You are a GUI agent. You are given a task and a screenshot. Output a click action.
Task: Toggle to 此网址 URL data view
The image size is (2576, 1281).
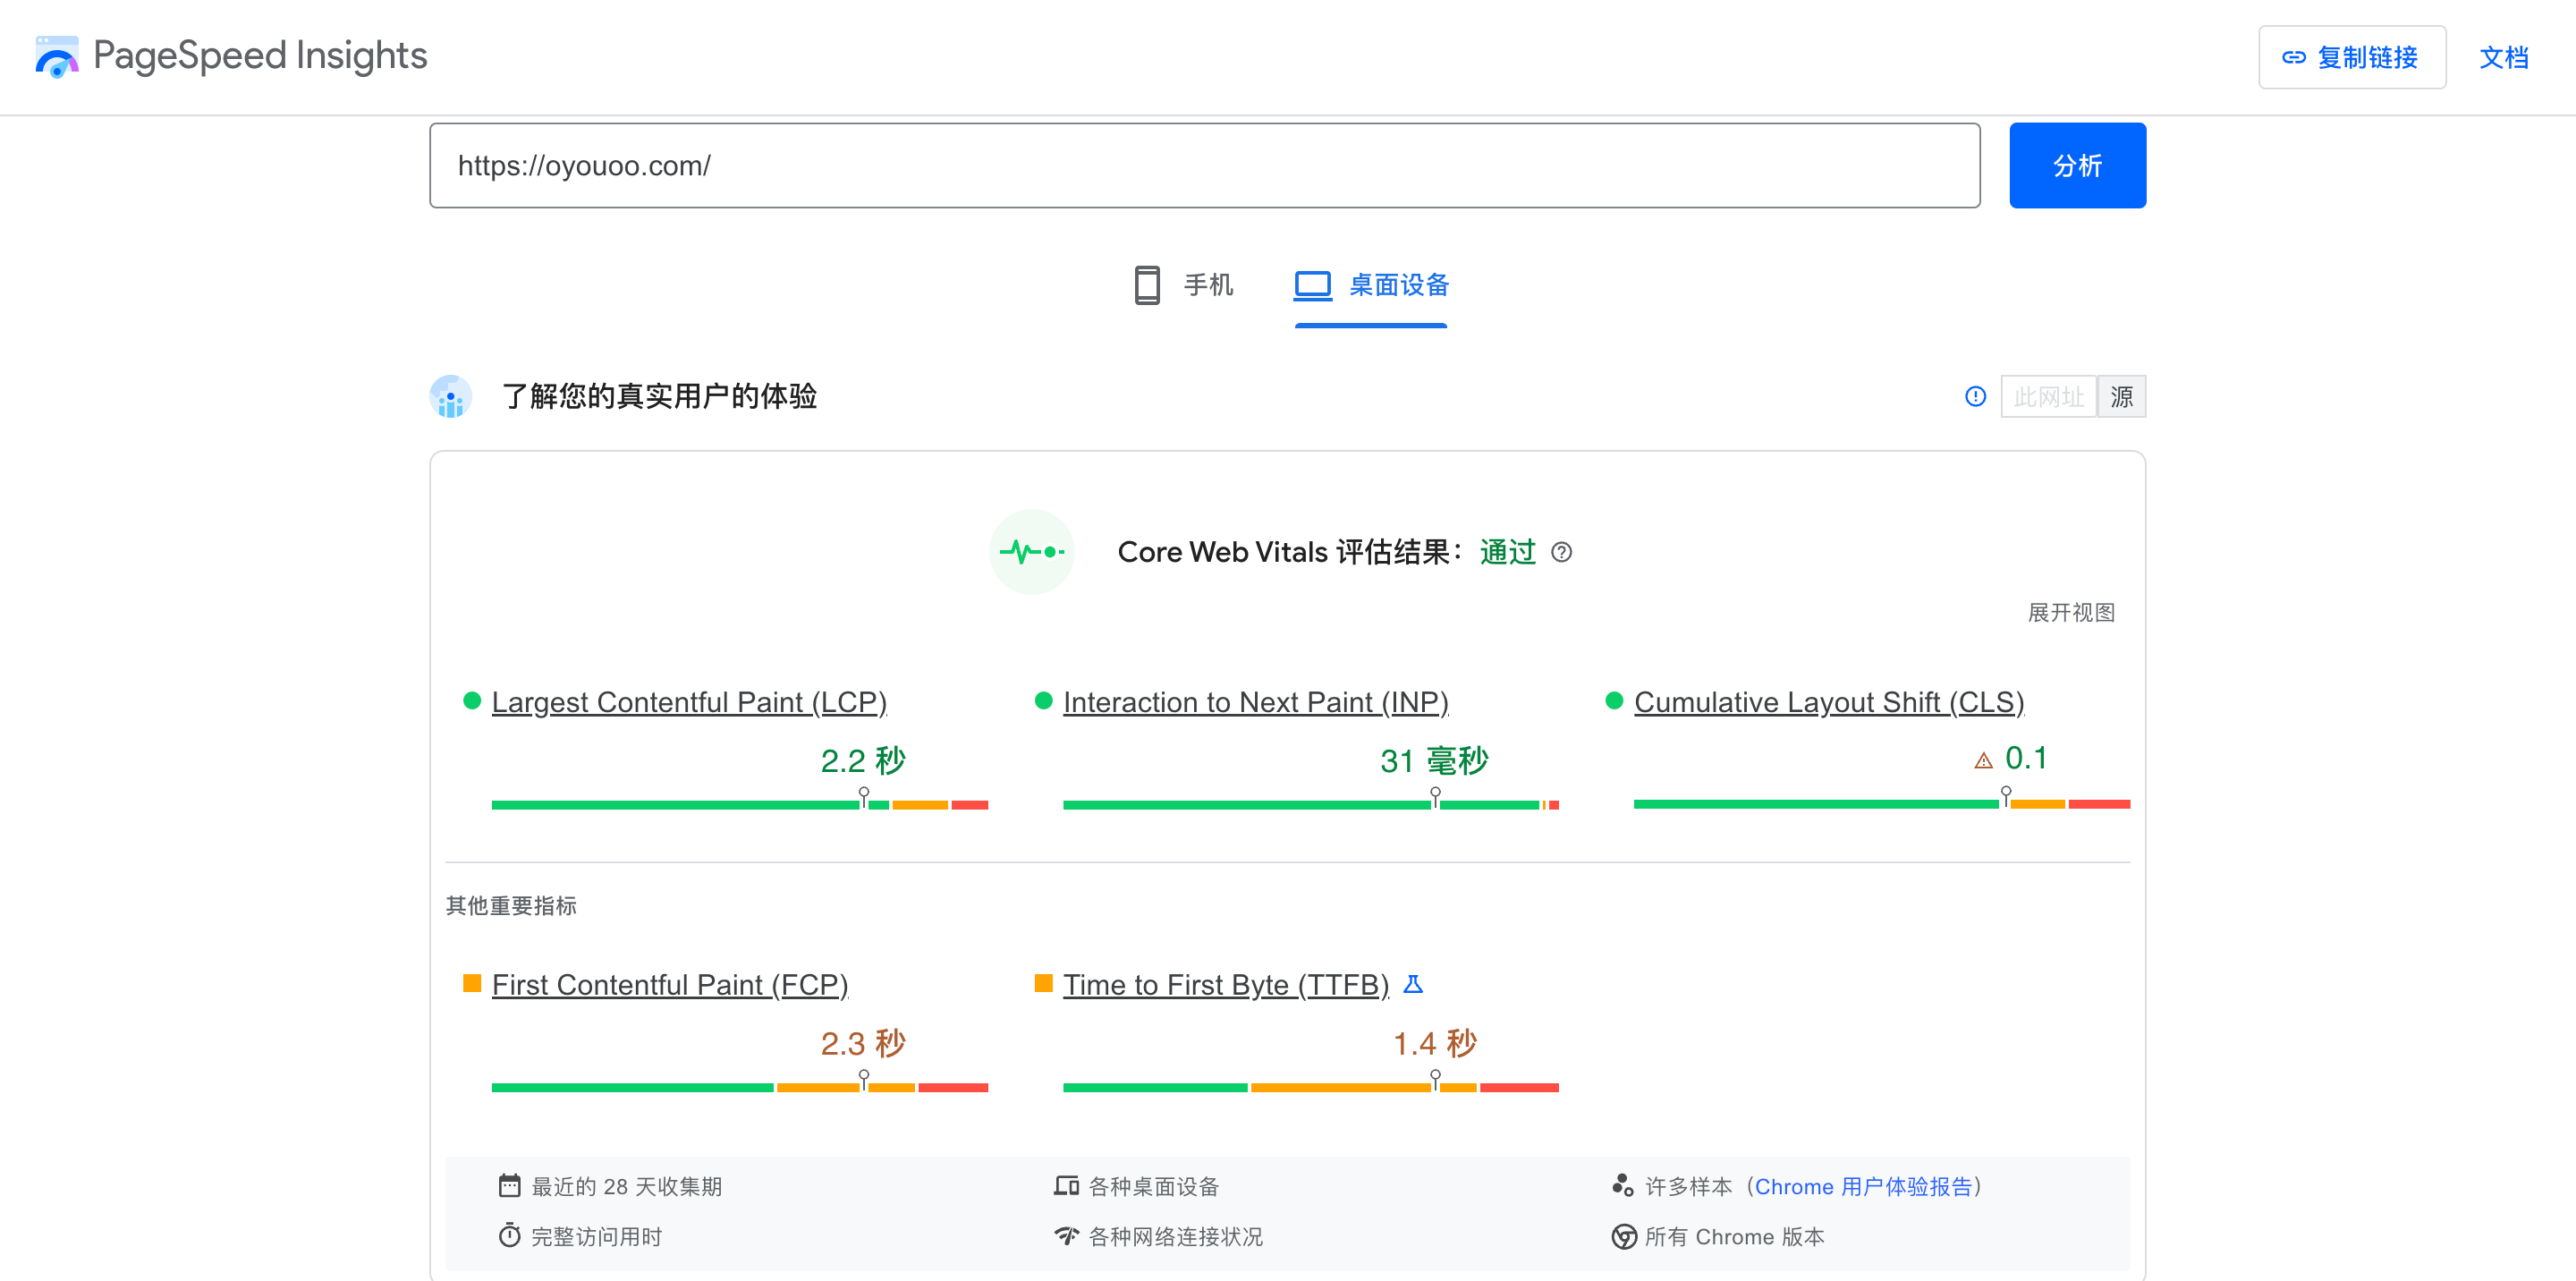coord(2048,397)
